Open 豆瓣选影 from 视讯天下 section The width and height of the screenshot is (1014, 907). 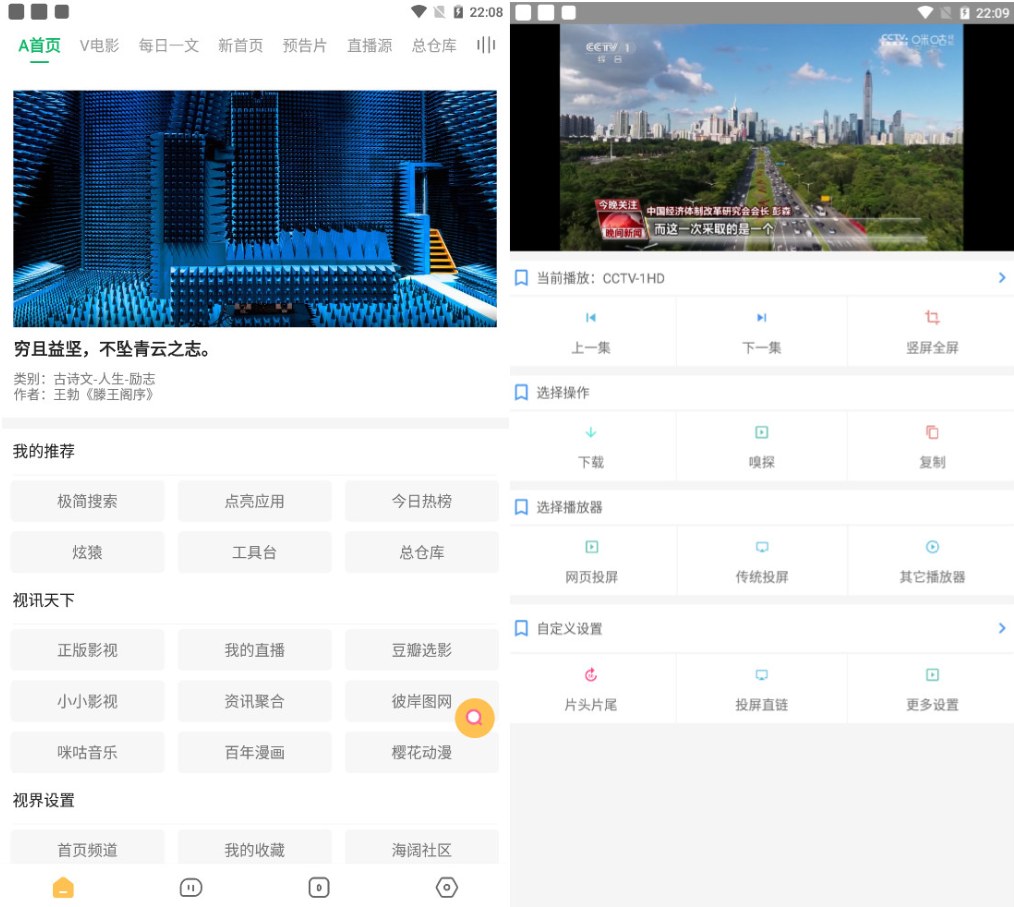coord(421,649)
